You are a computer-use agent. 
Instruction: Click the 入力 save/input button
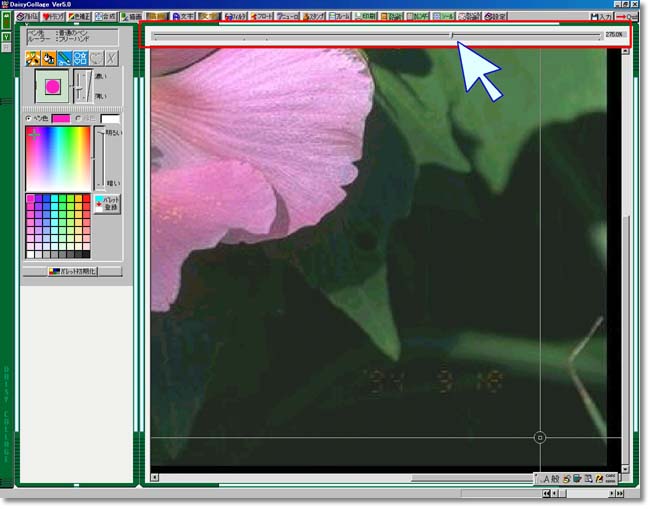tap(601, 17)
